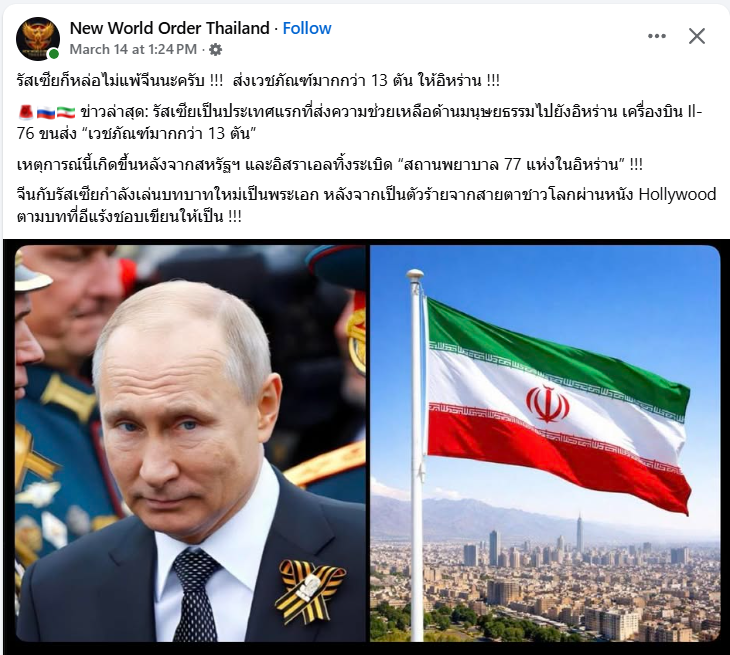The width and height of the screenshot is (730, 655).
Task: Open the New World Order Thailand profile avatar
Action: (38, 39)
